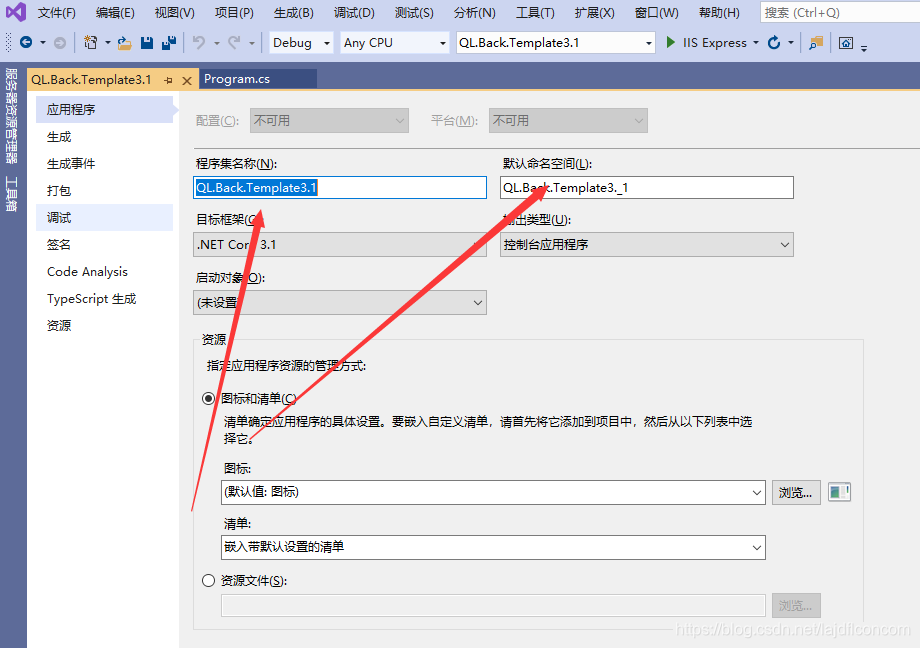Open the 扩展(X) menu
The width and height of the screenshot is (920, 648).
[x=594, y=12]
